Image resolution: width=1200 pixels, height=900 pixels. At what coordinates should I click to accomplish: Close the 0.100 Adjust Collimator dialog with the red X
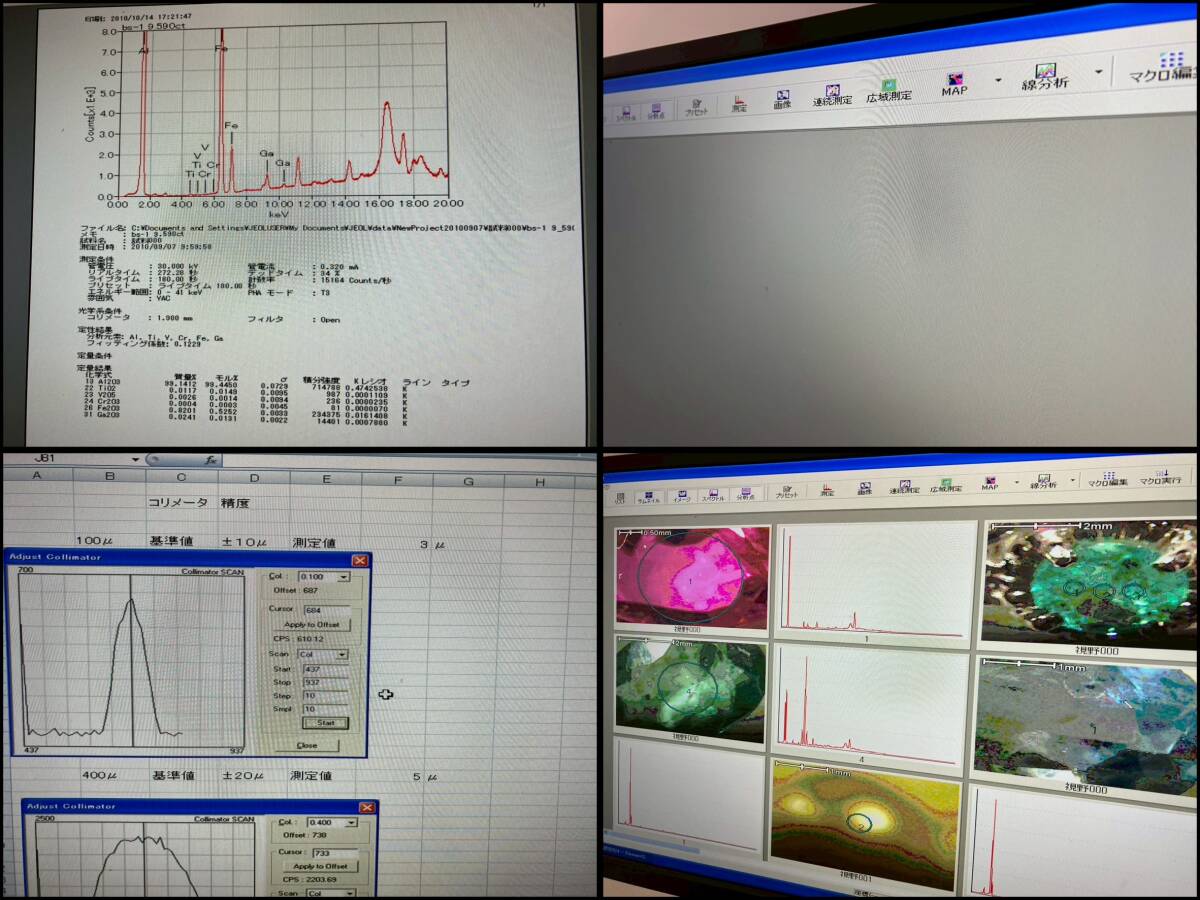pyautogui.click(x=360, y=561)
